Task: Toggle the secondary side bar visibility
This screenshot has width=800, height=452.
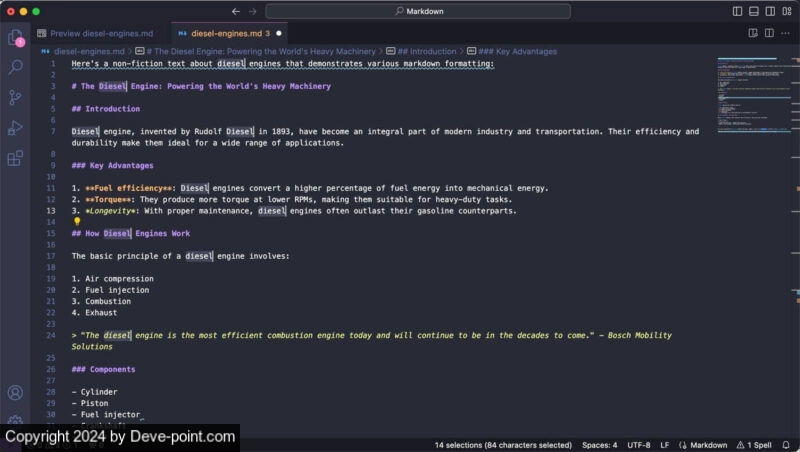Action: click(x=770, y=11)
